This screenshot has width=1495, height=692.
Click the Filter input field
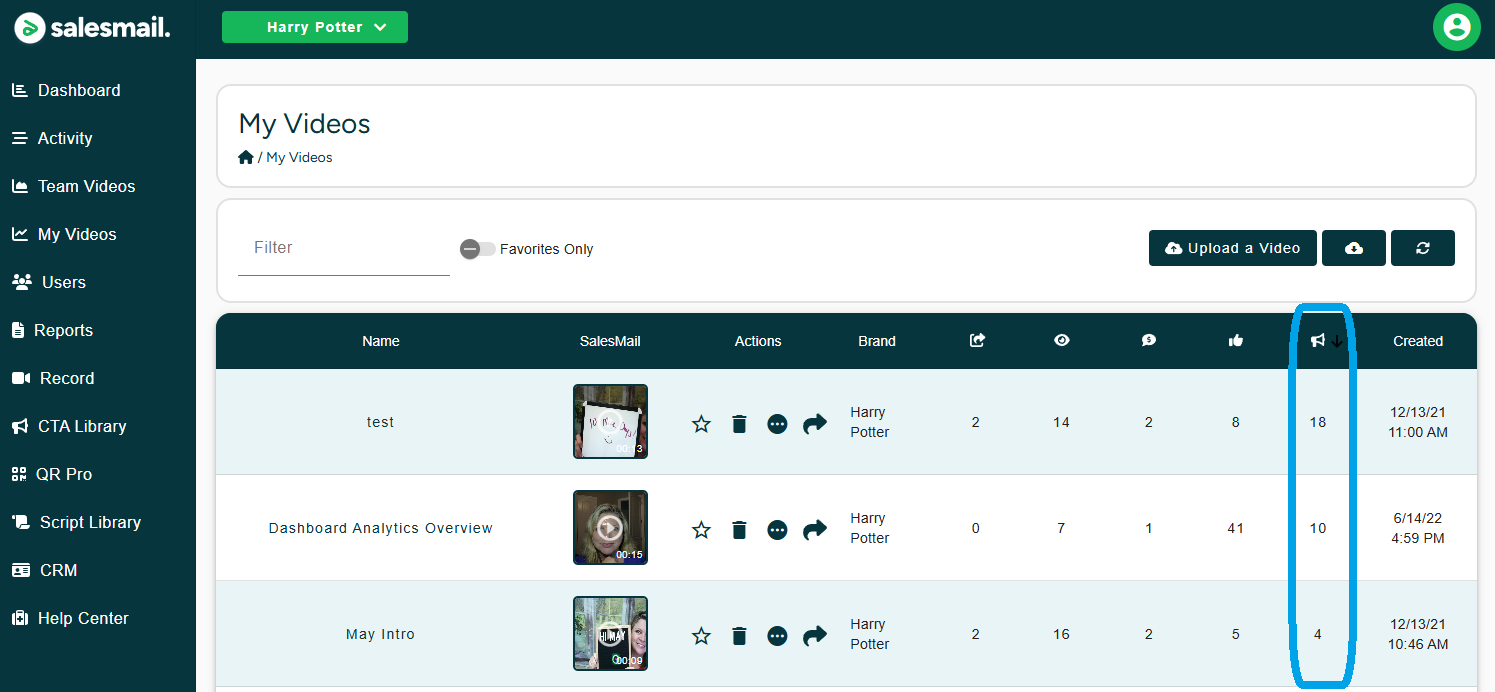[343, 248]
